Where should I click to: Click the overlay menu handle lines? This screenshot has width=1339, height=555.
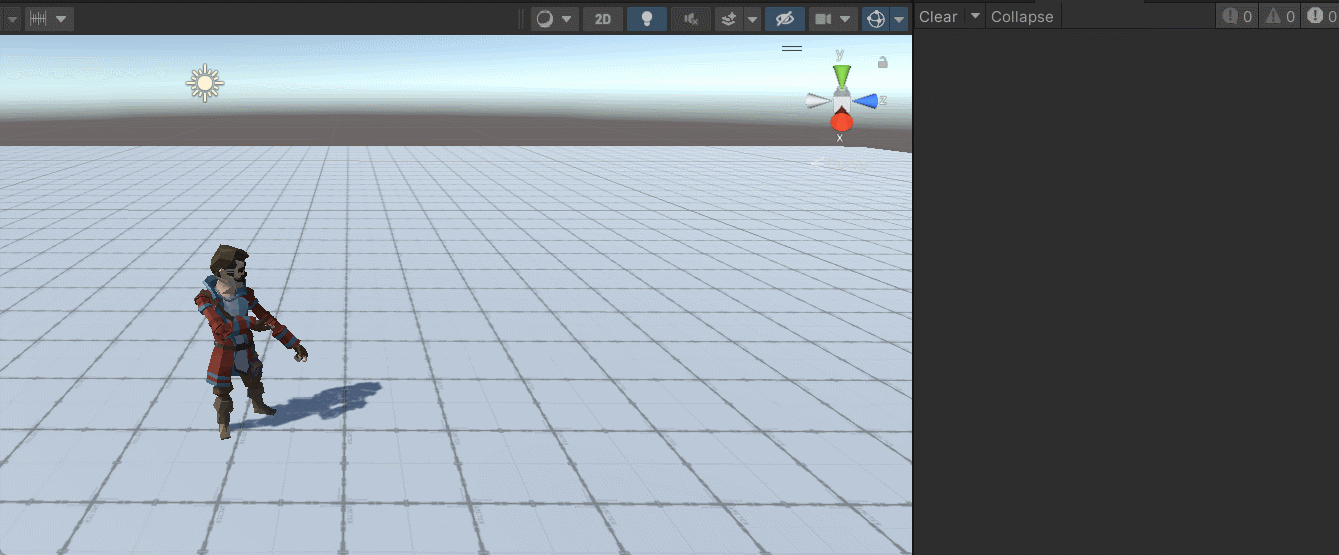pyautogui.click(x=792, y=47)
